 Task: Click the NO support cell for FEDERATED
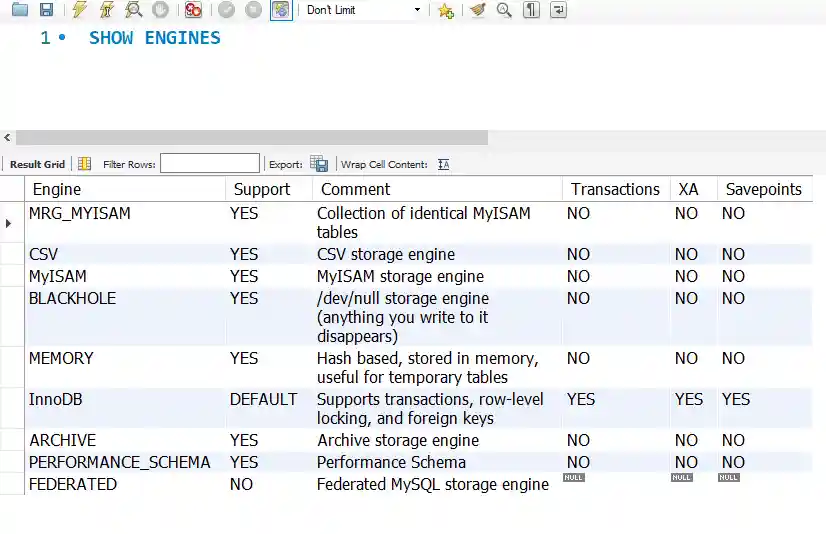pos(269,484)
